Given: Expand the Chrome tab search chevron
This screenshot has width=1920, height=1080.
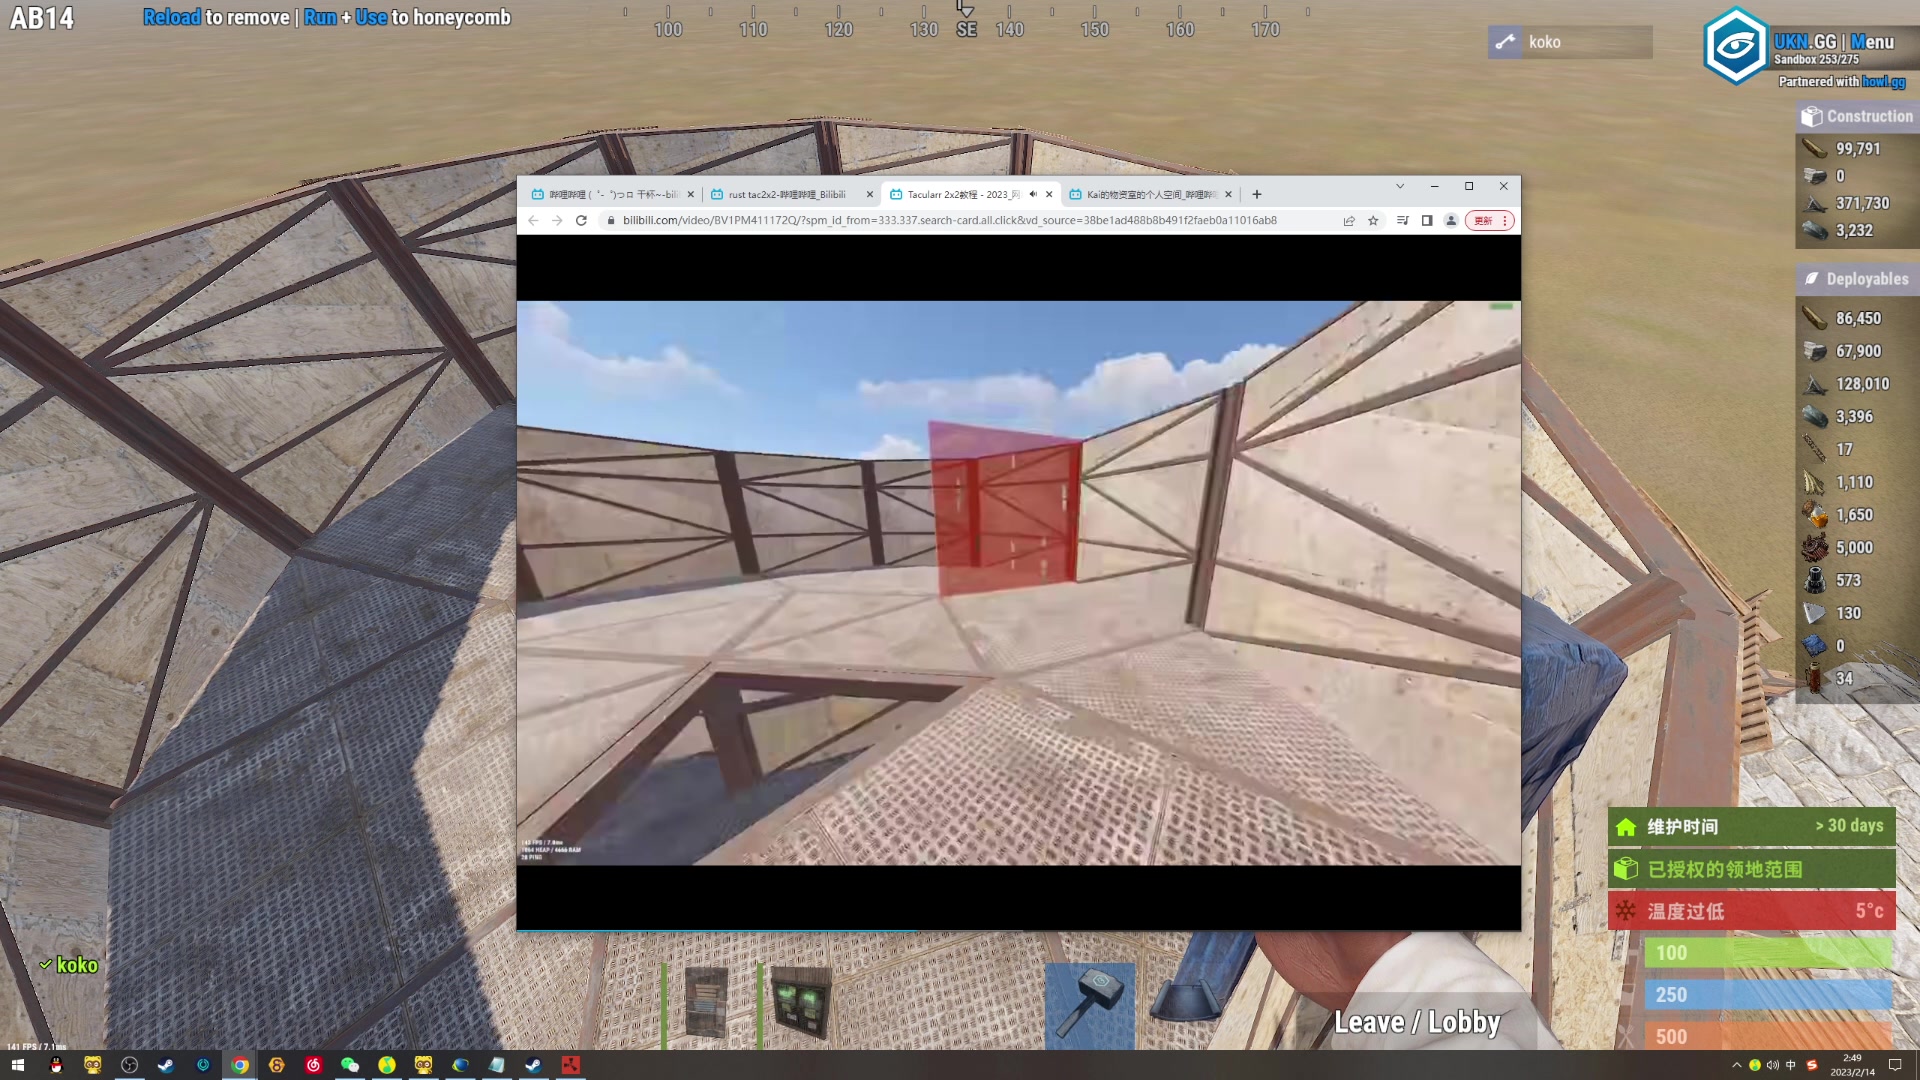Looking at the screenshot, I should [1400, 186].
